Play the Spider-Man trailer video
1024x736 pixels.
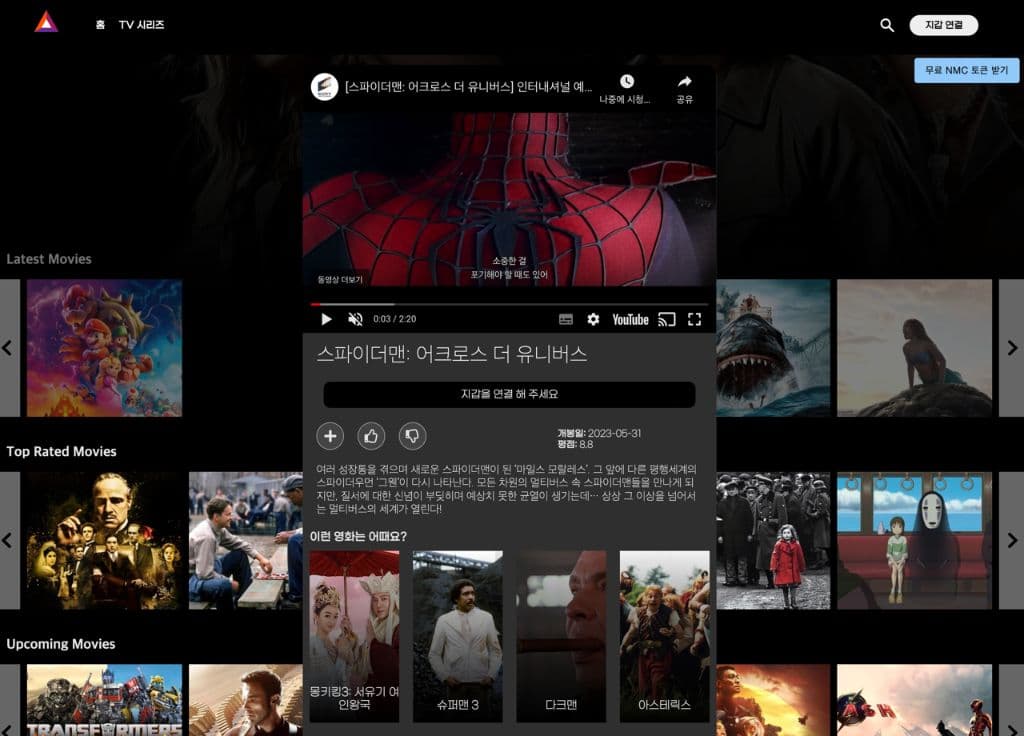coord(327,319)
